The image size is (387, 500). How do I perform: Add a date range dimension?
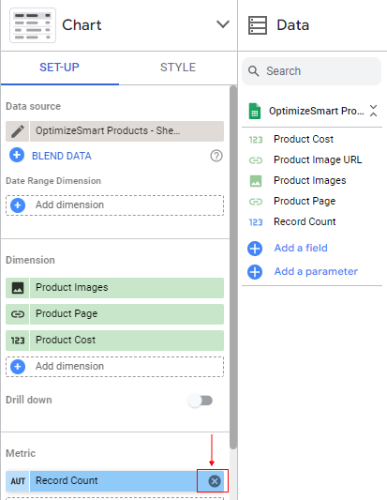(115, 205)
